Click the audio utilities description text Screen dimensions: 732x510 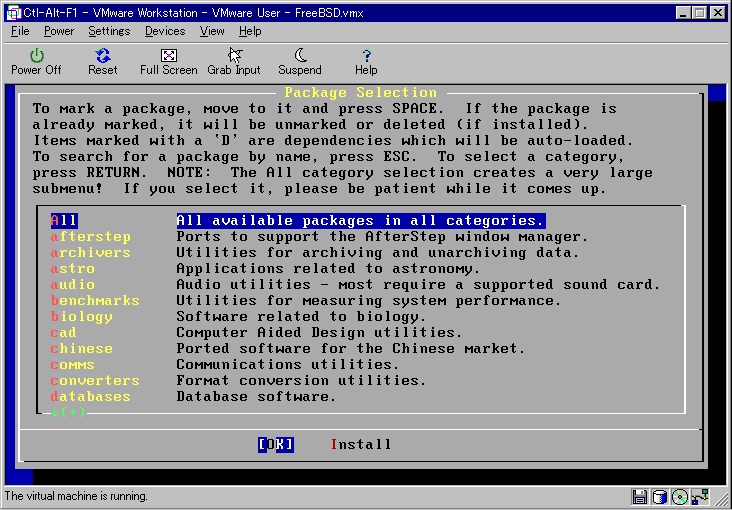pos(418,285)
